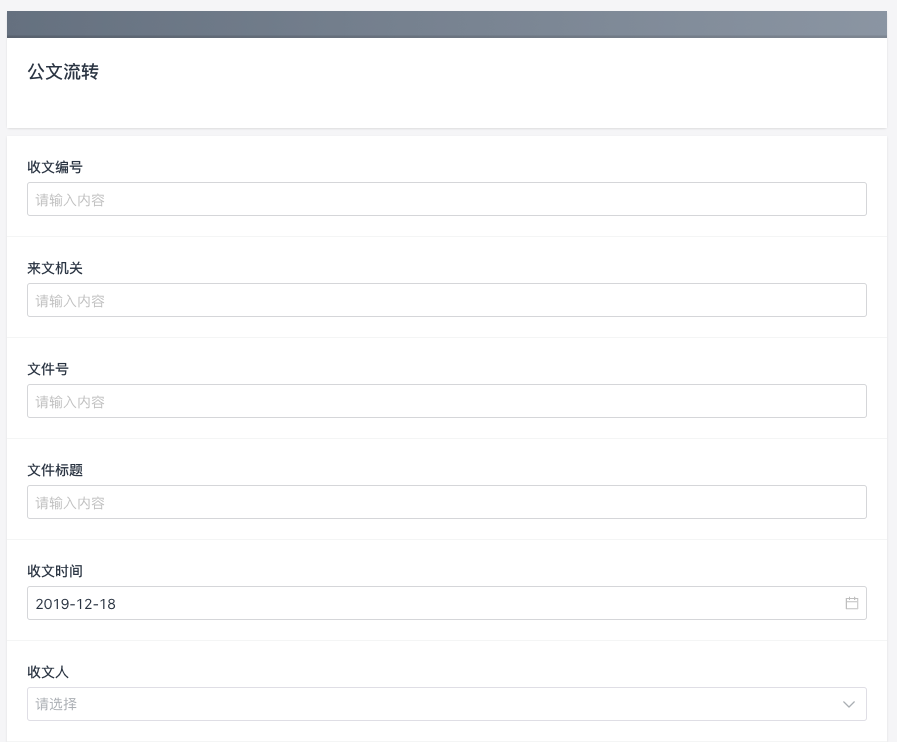
Task: Click the gray gradient header banner
Action: pyautogui.click(x=447, y=25)
